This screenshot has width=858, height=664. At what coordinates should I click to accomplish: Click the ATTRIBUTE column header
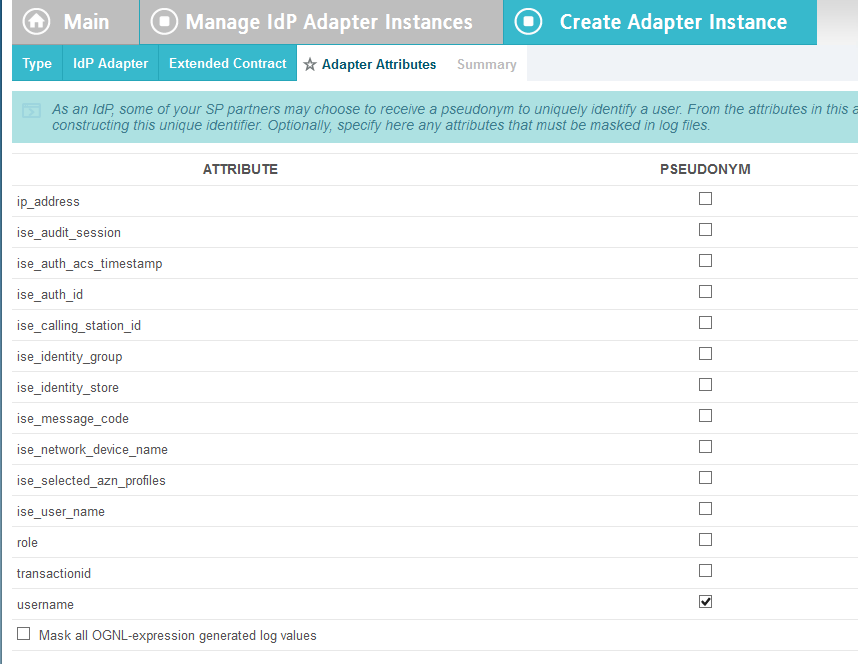pyautogui.click(x=240, y=170)
